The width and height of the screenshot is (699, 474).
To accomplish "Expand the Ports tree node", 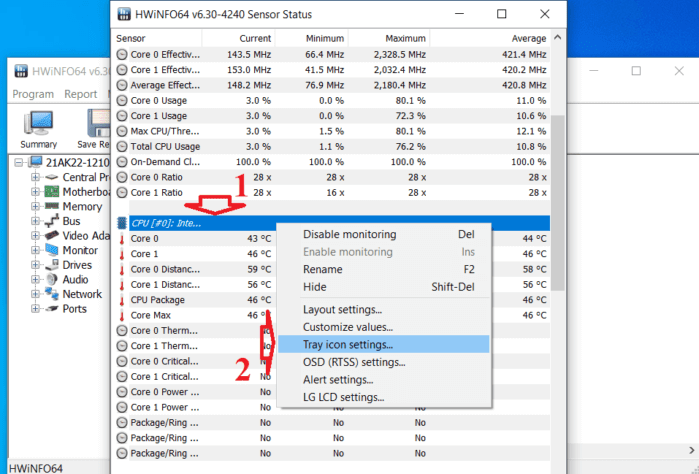I will [x=35, y=309].
